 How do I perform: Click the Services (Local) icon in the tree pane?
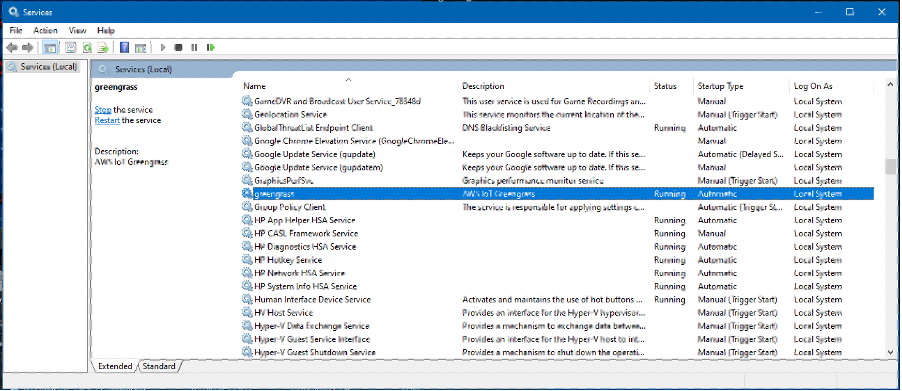[x=13, y=67]
